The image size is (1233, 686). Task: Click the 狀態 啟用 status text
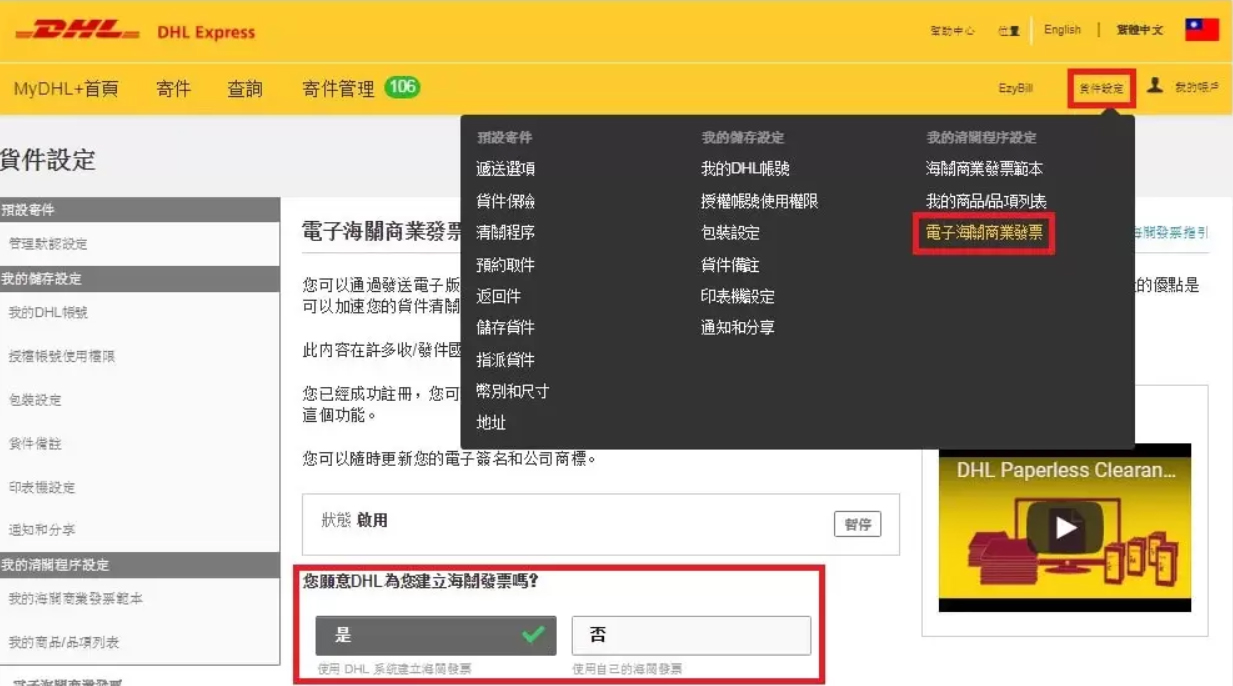click(x=354, y=520)
